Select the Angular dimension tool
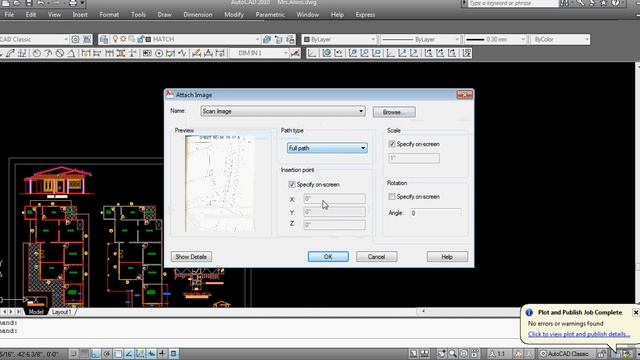This screenshot has height=360, width=640. coord(71,53)
